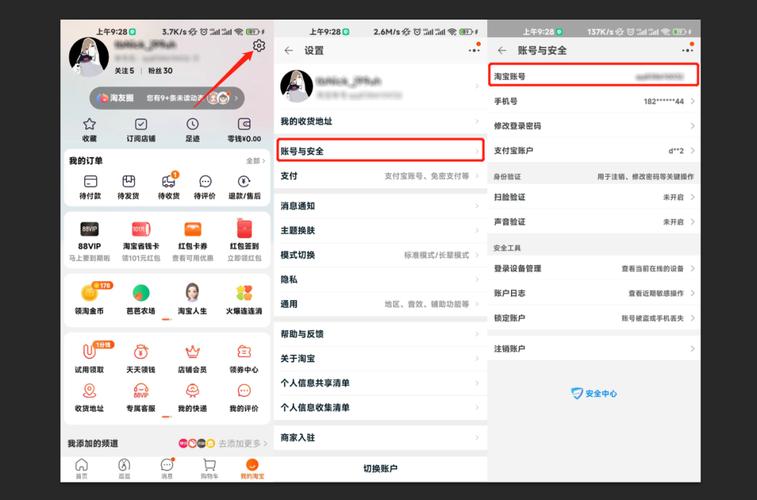Viewport: 757px width, 500px height.
Task: Open 账户日志 account log row
Action: pyautogui.click(x=594, y=293)
